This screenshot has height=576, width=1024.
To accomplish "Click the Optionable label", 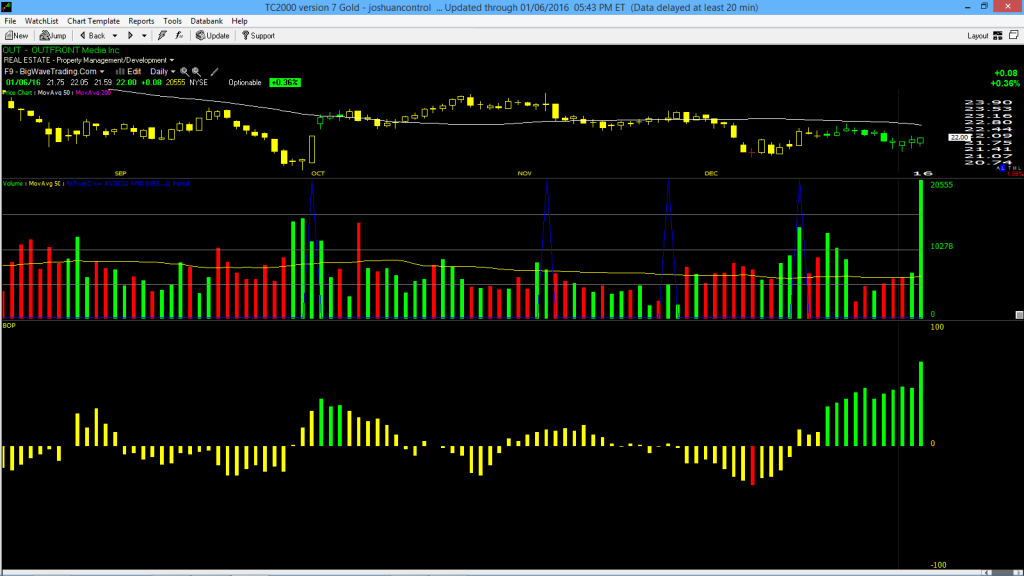I will [245, 82].
